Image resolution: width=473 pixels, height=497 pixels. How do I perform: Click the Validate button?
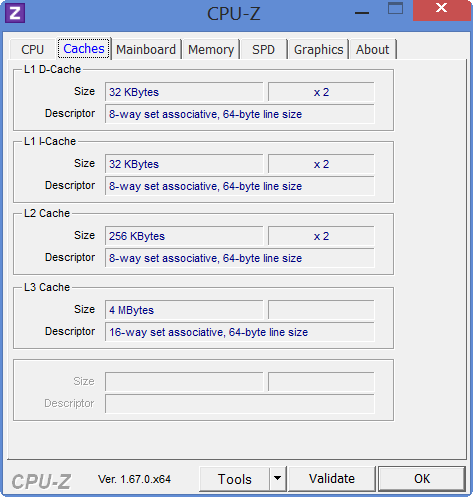332,479
